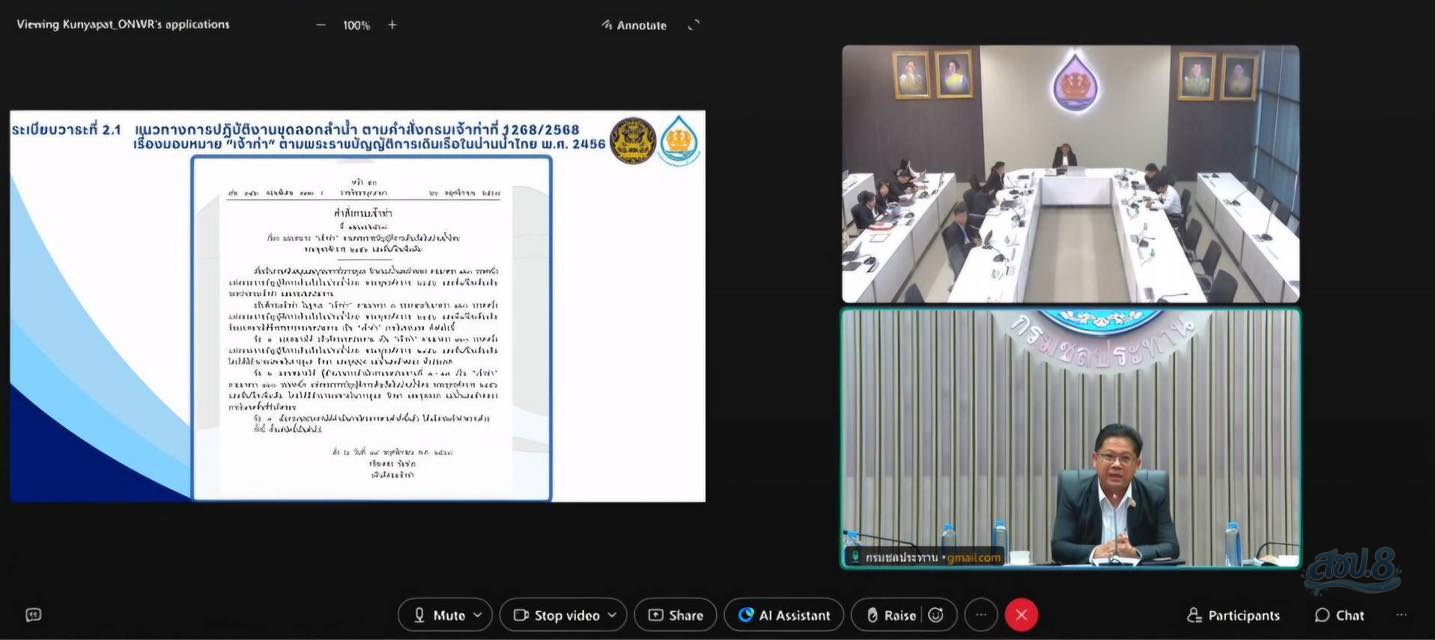Raise your hand

click(890, 615)
